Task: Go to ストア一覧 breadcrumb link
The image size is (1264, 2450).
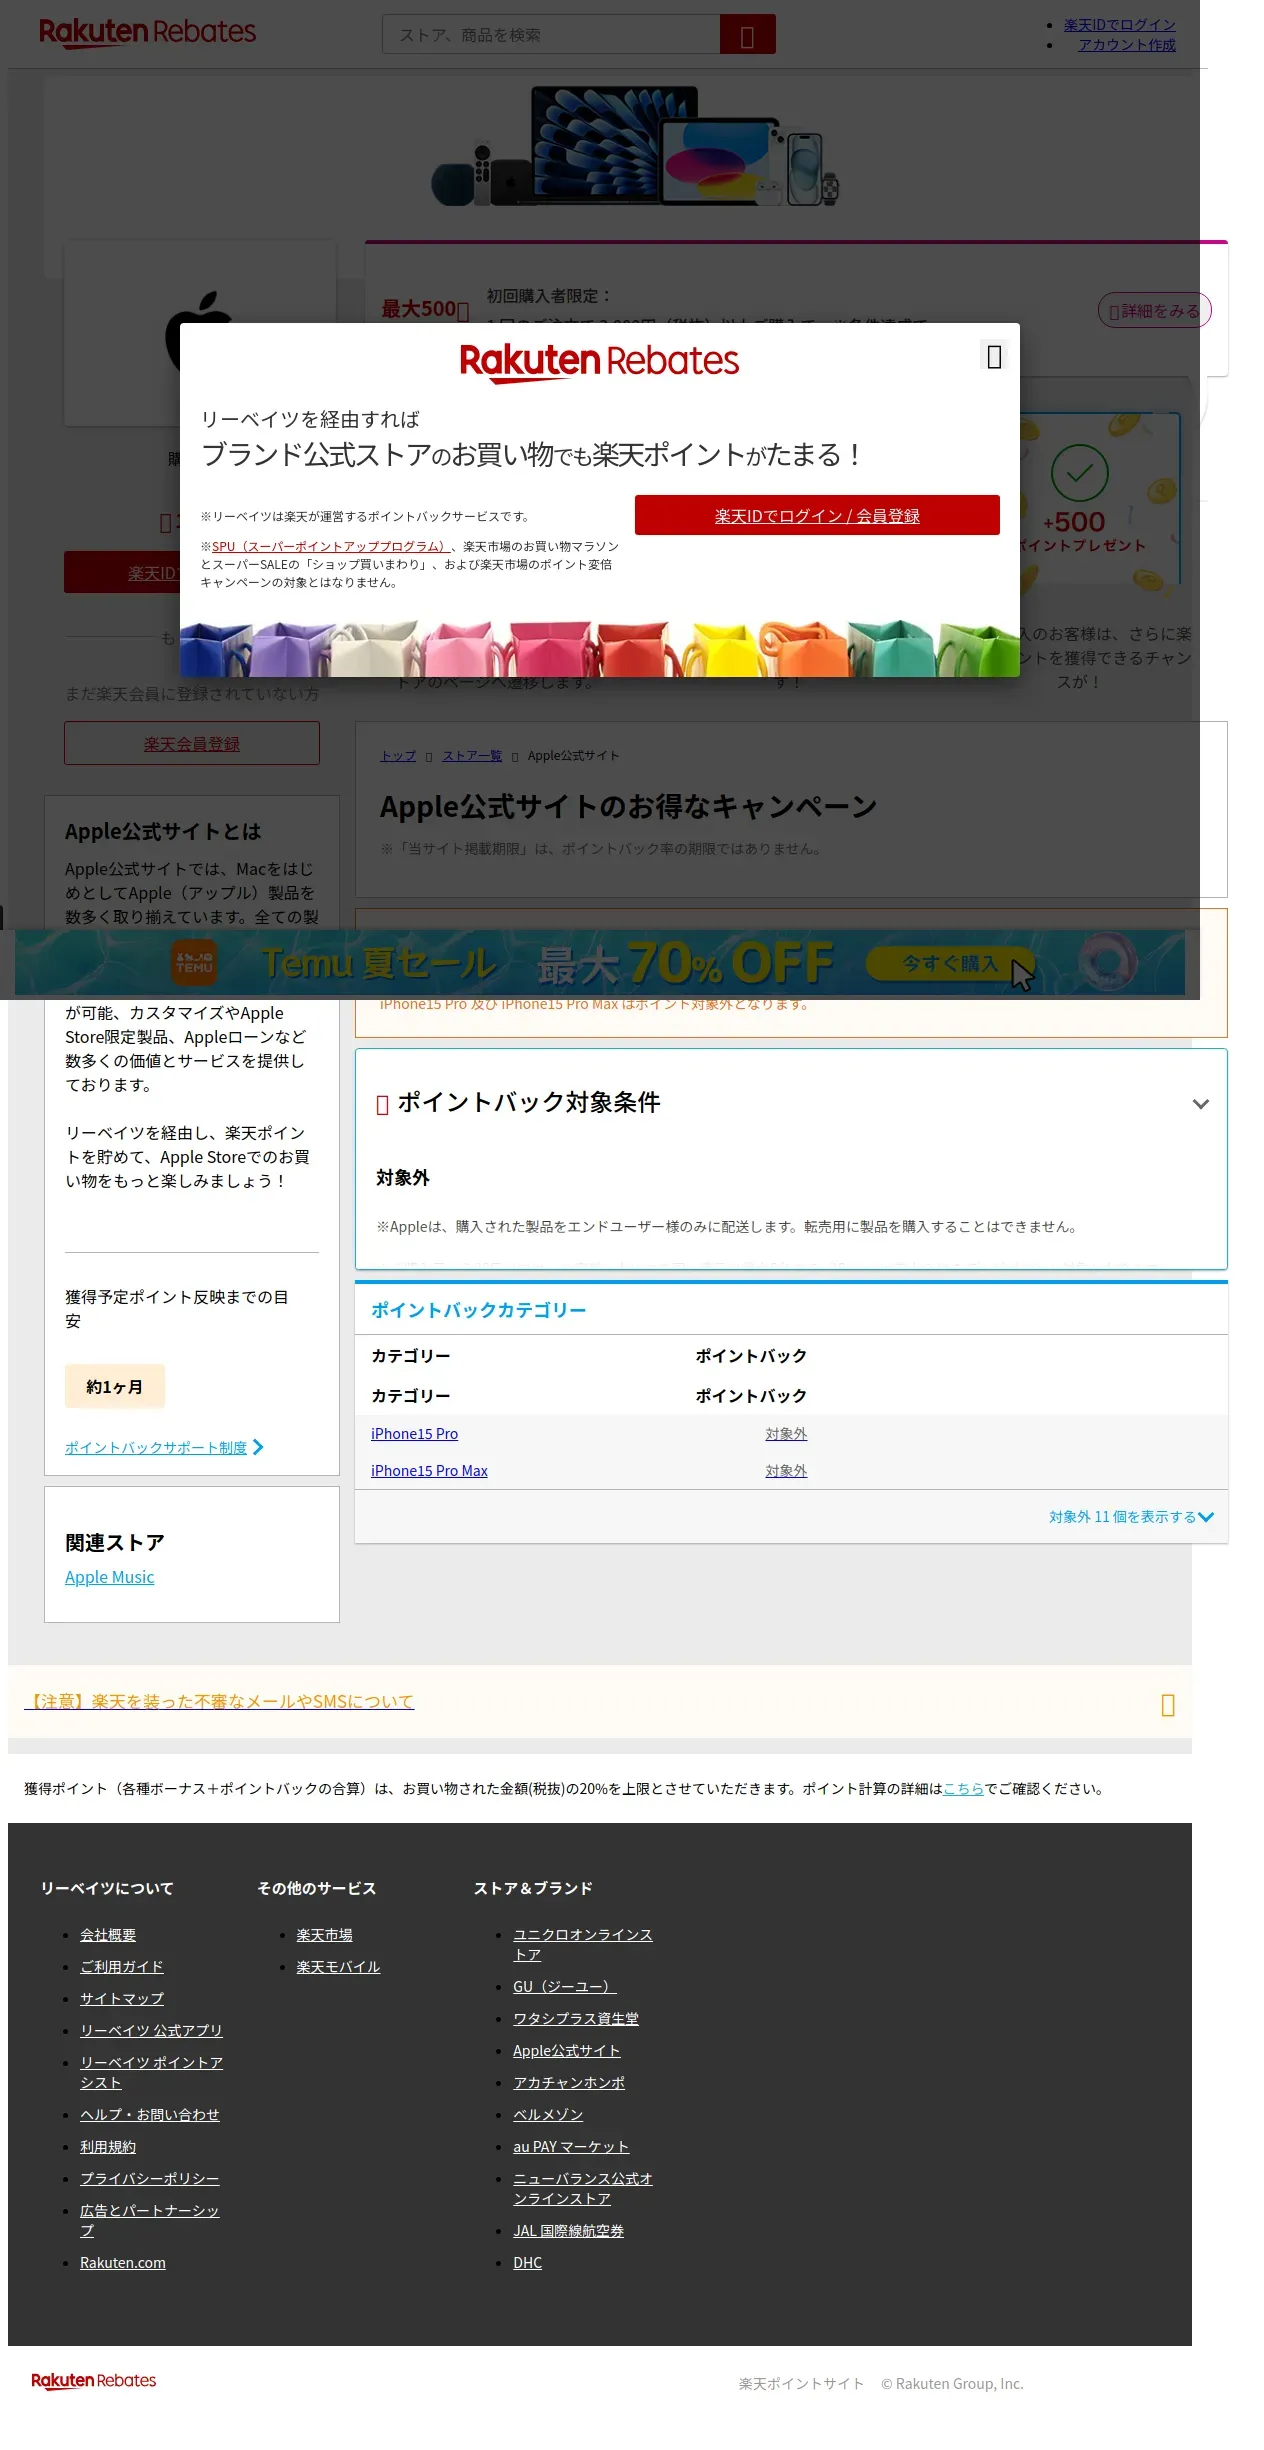Action: (472, 755)
